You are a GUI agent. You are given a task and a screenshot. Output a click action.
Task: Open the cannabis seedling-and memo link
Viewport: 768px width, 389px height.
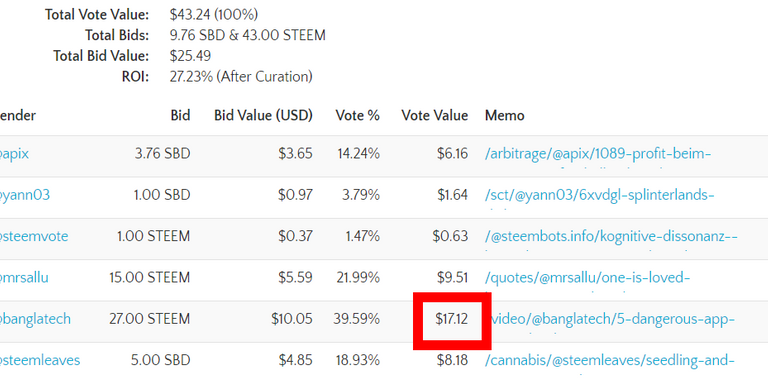pyautogui.click(x=609, y=360)
